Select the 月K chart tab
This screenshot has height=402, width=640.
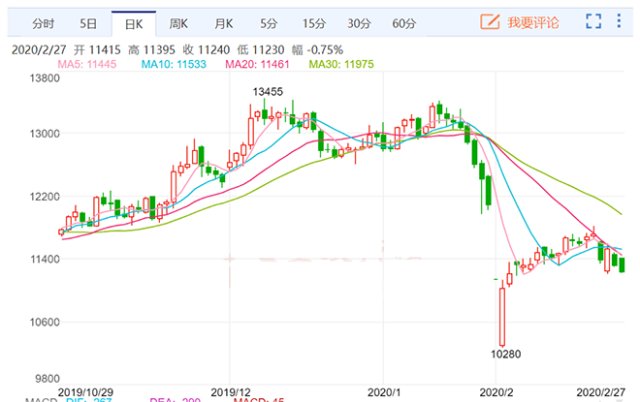pyautogui.click(x=224, y=24)
